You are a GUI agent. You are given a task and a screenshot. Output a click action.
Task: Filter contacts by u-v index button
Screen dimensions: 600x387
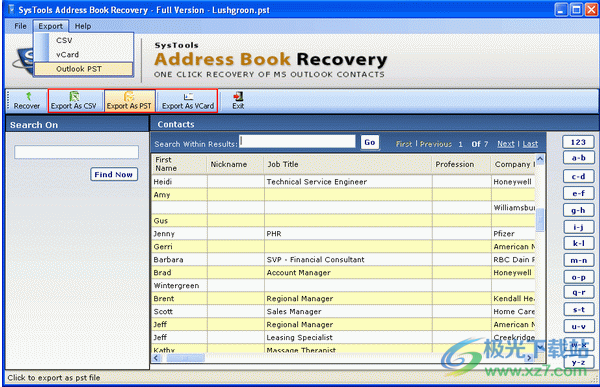coord(579,327)
